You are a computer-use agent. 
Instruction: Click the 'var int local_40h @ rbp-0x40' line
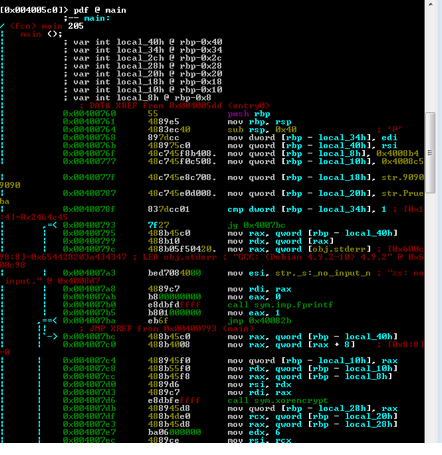point(143,42)
